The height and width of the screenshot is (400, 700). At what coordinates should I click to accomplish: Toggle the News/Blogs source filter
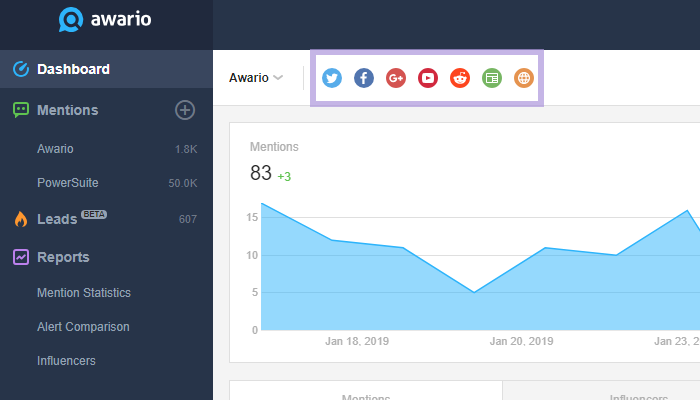click(x=492, y=78)
